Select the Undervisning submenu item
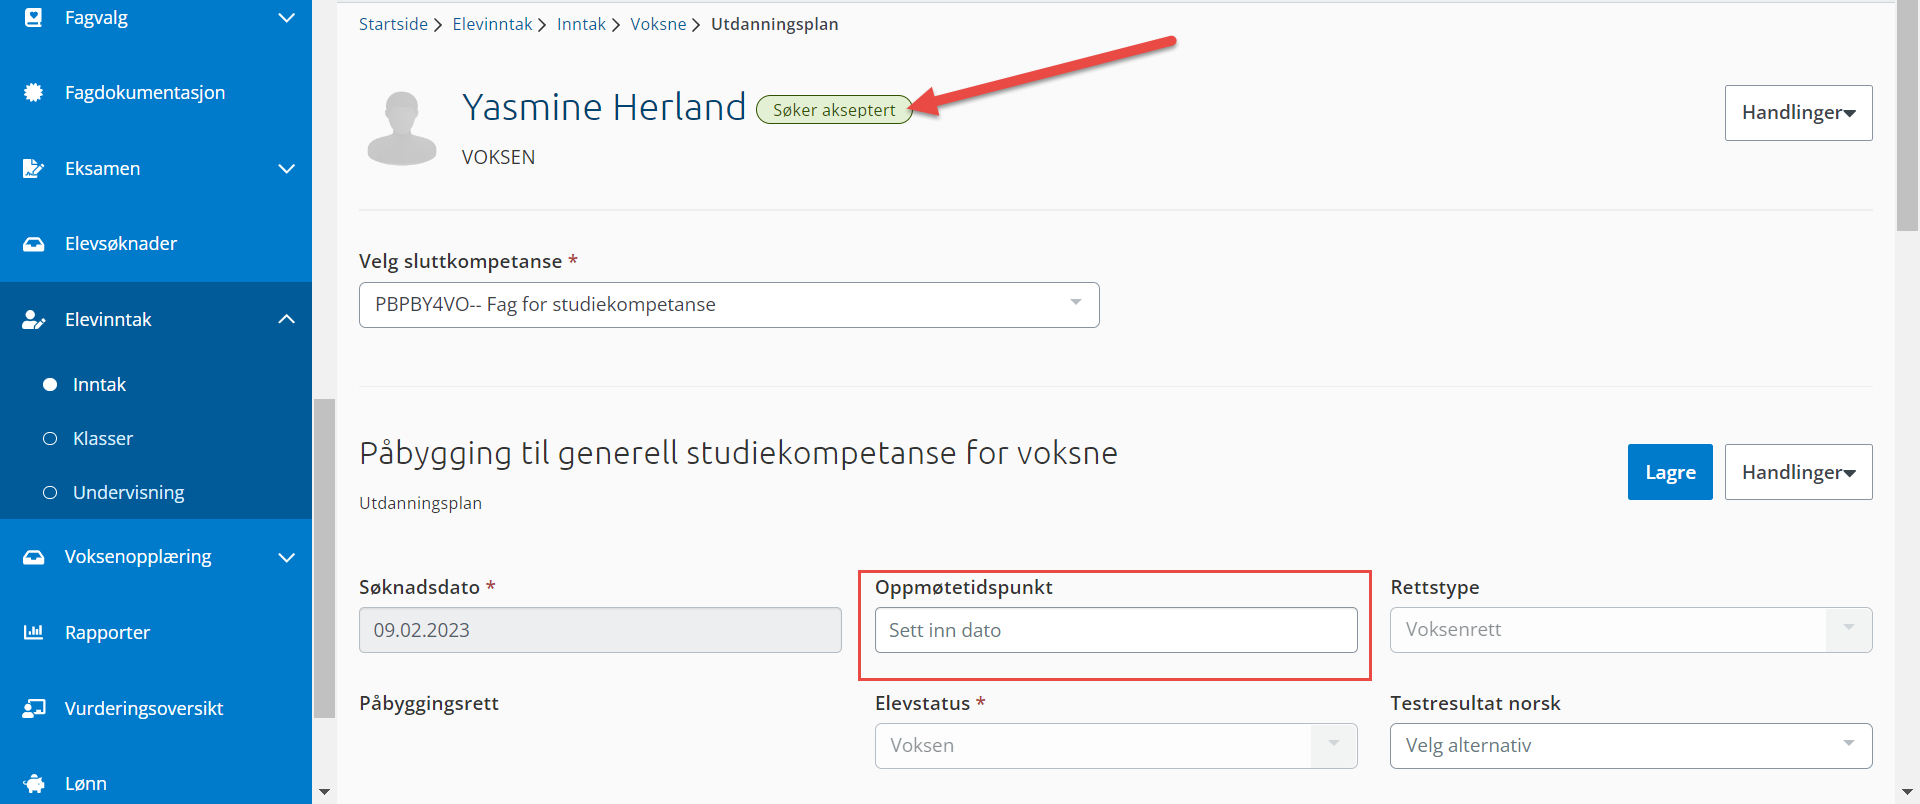 point(129,492)
